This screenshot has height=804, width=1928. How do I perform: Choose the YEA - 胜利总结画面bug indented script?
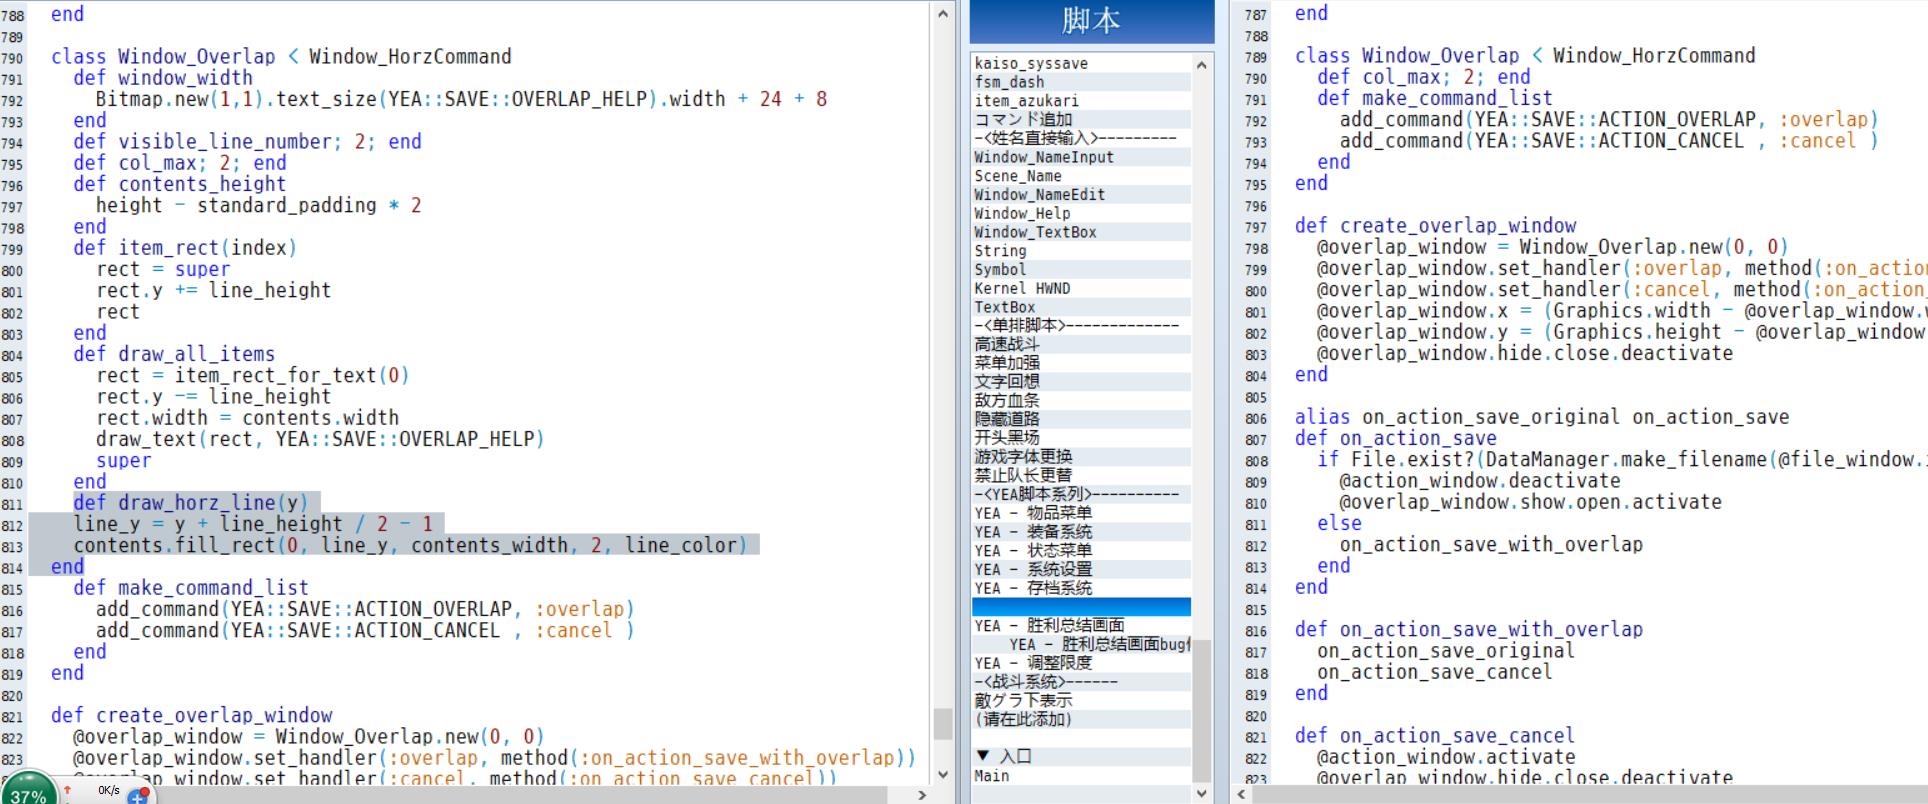click(1099, 644)
